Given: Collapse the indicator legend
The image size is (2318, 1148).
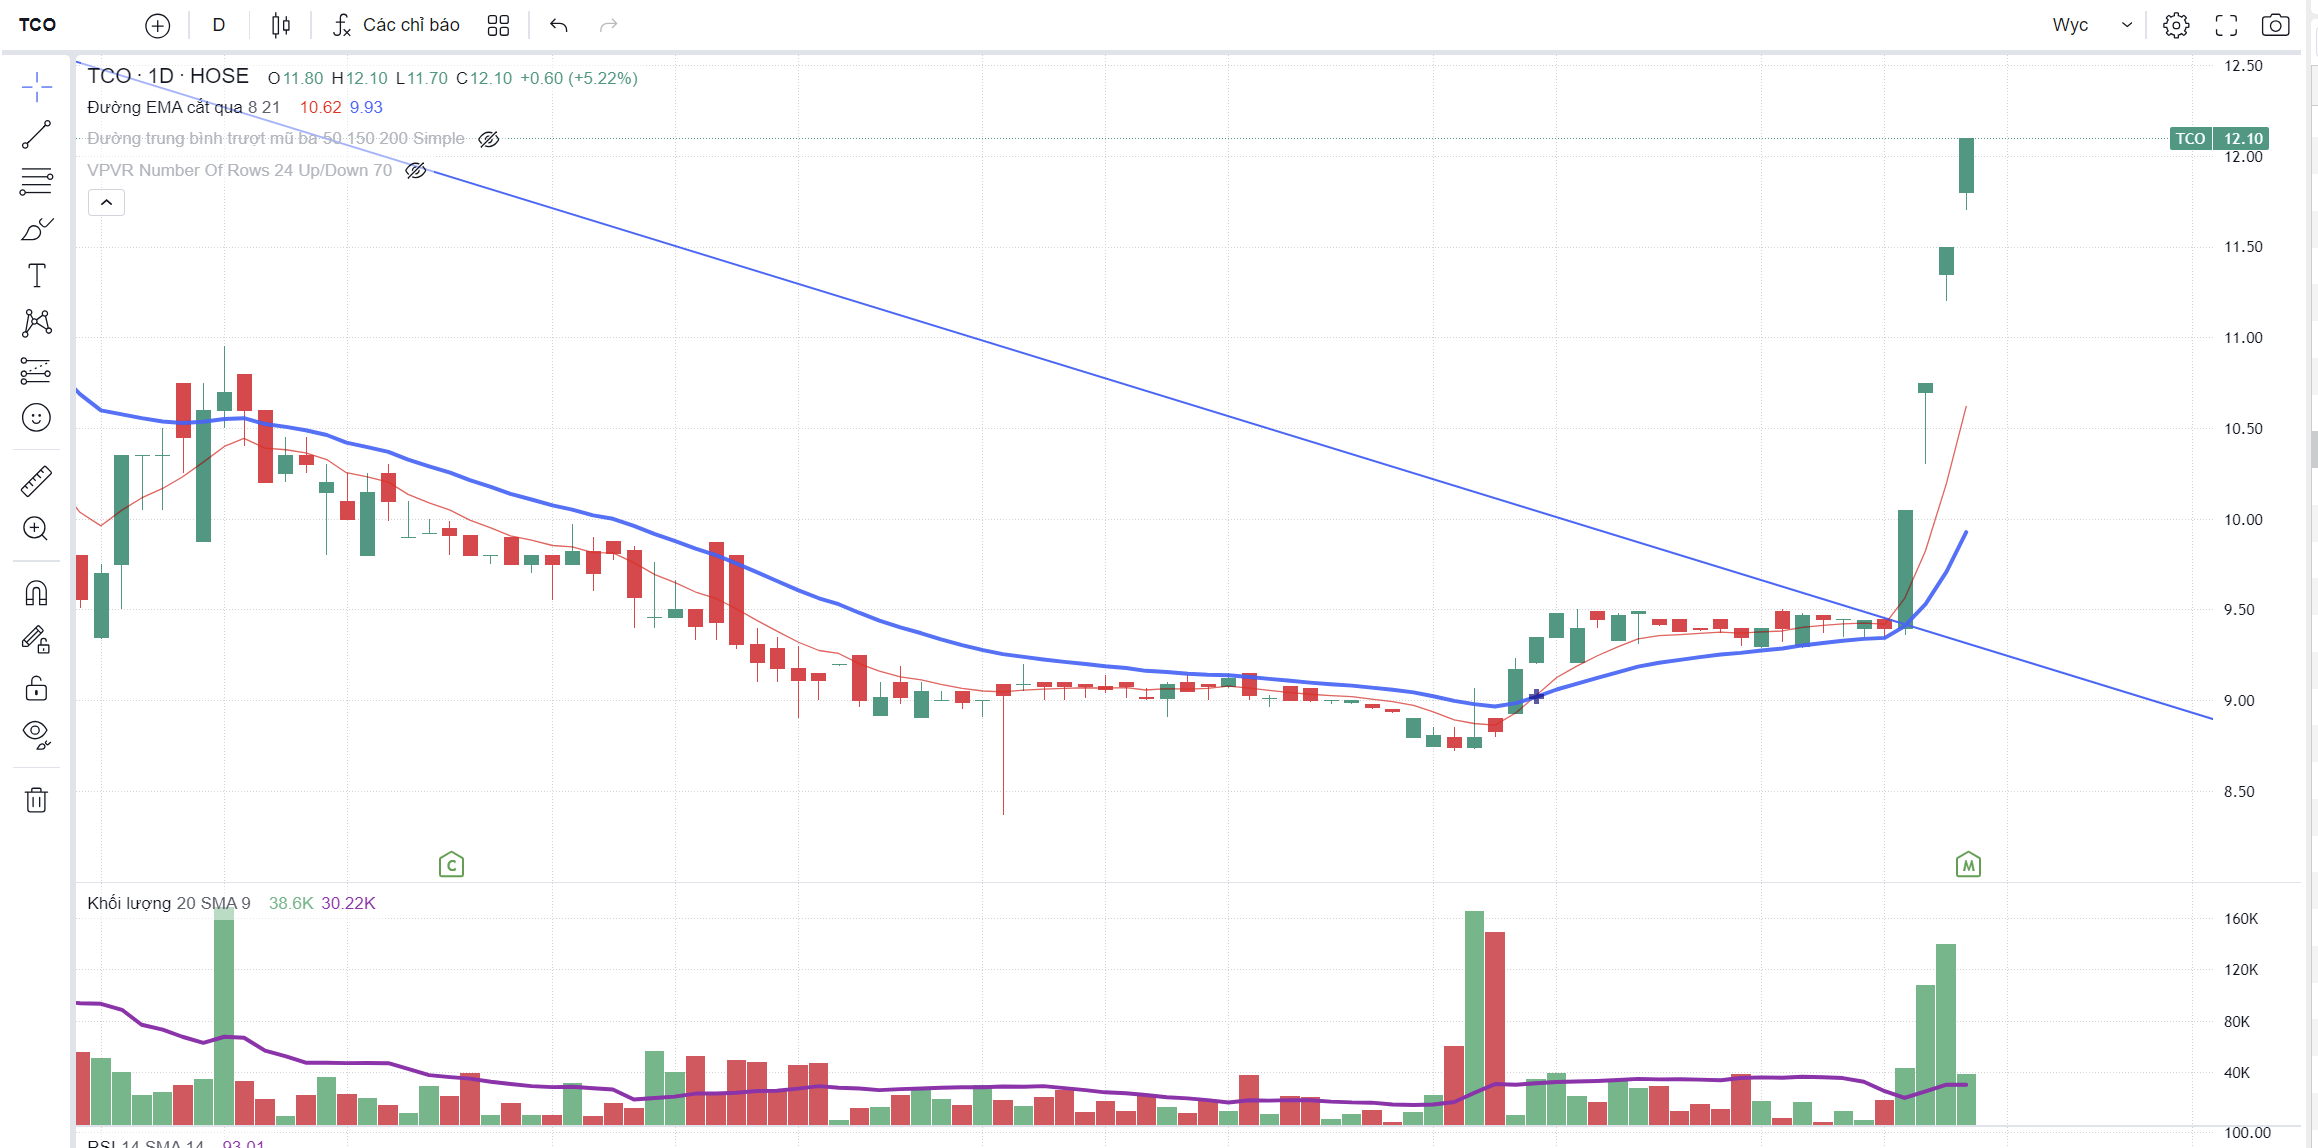Looking at the screenshot, I should (x=106, y=203).
